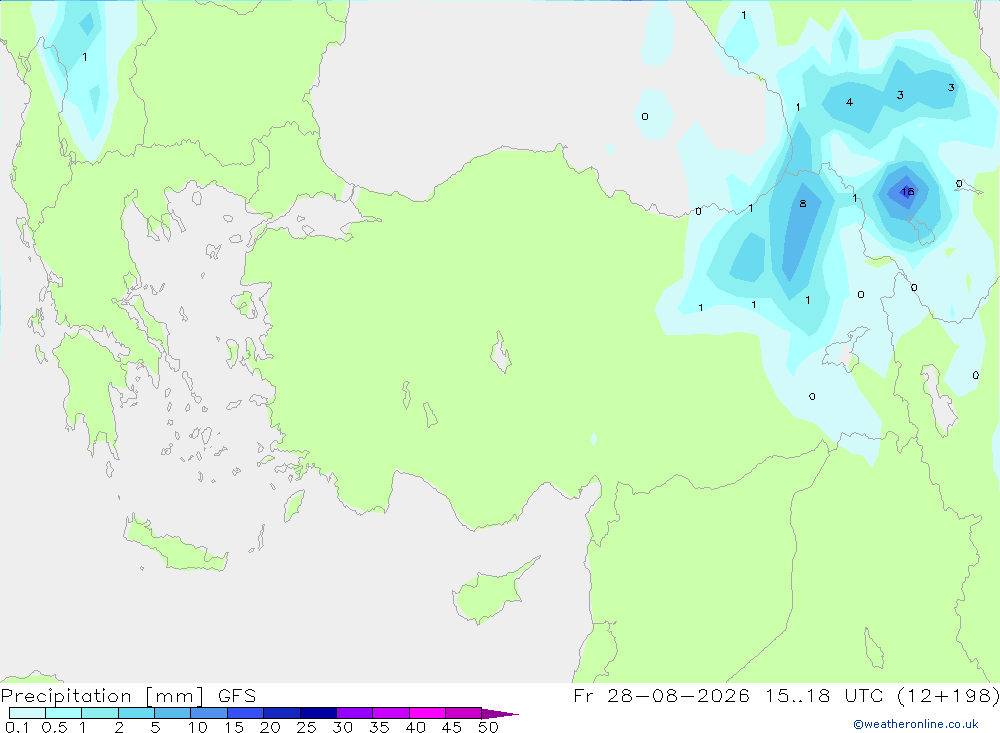Click the 1–2 mm legend color swatch

tap(100, 713)
